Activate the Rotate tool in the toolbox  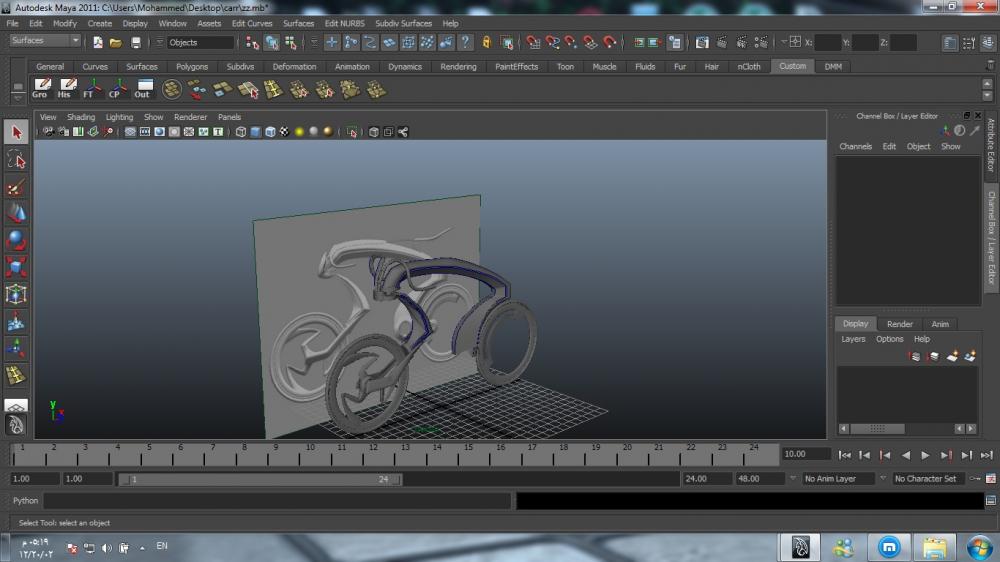16,240
